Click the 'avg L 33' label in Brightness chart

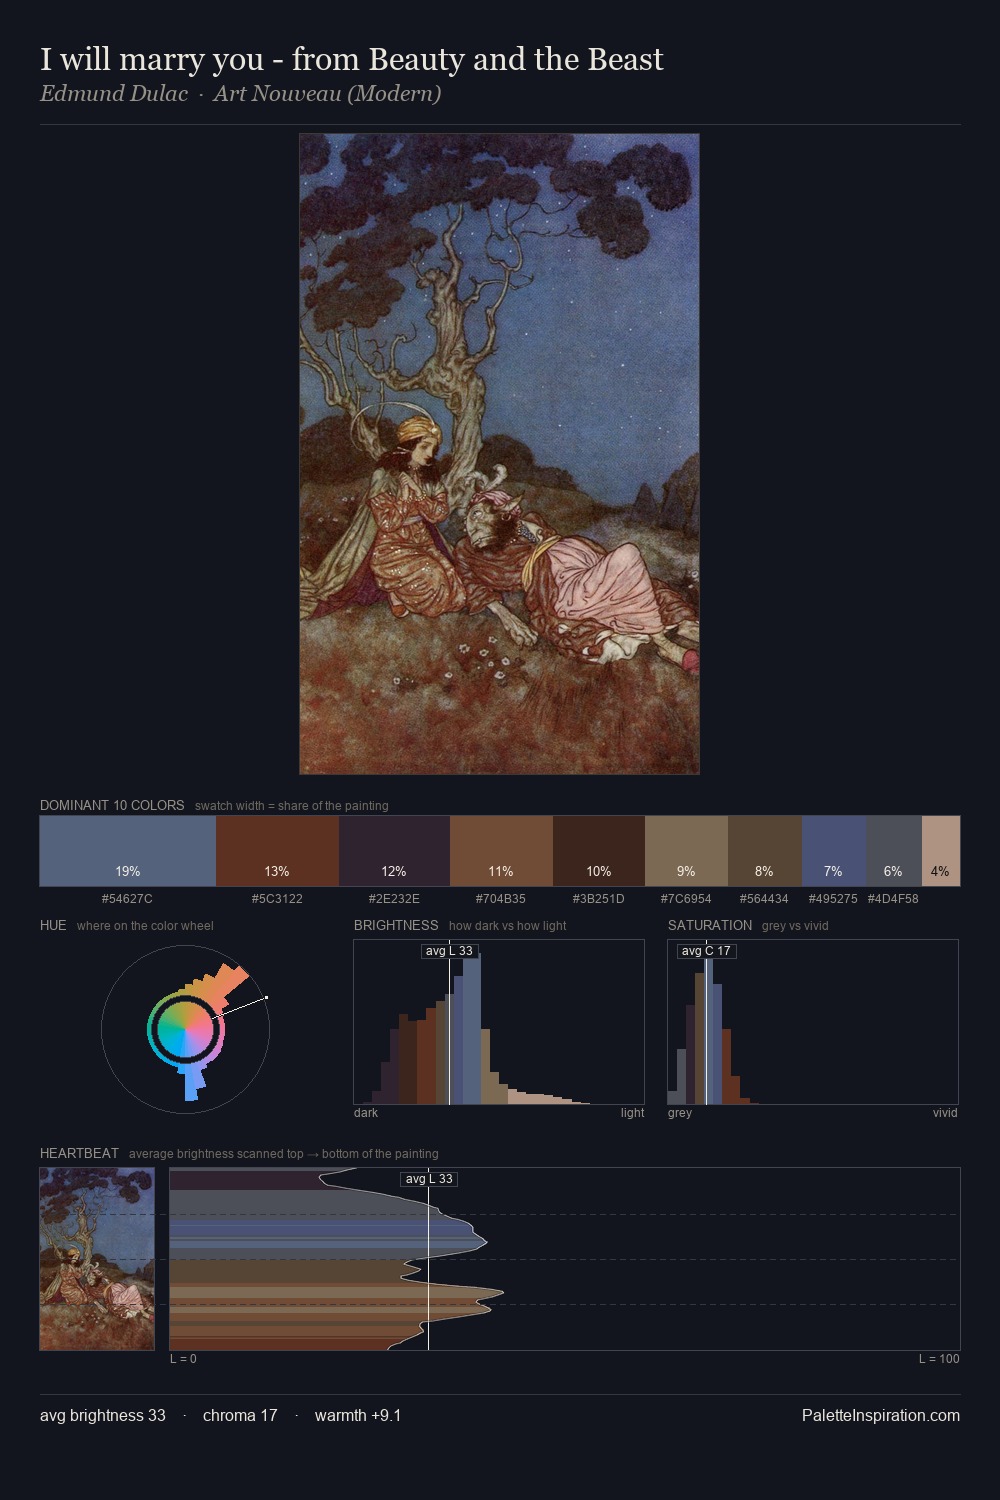449,951
